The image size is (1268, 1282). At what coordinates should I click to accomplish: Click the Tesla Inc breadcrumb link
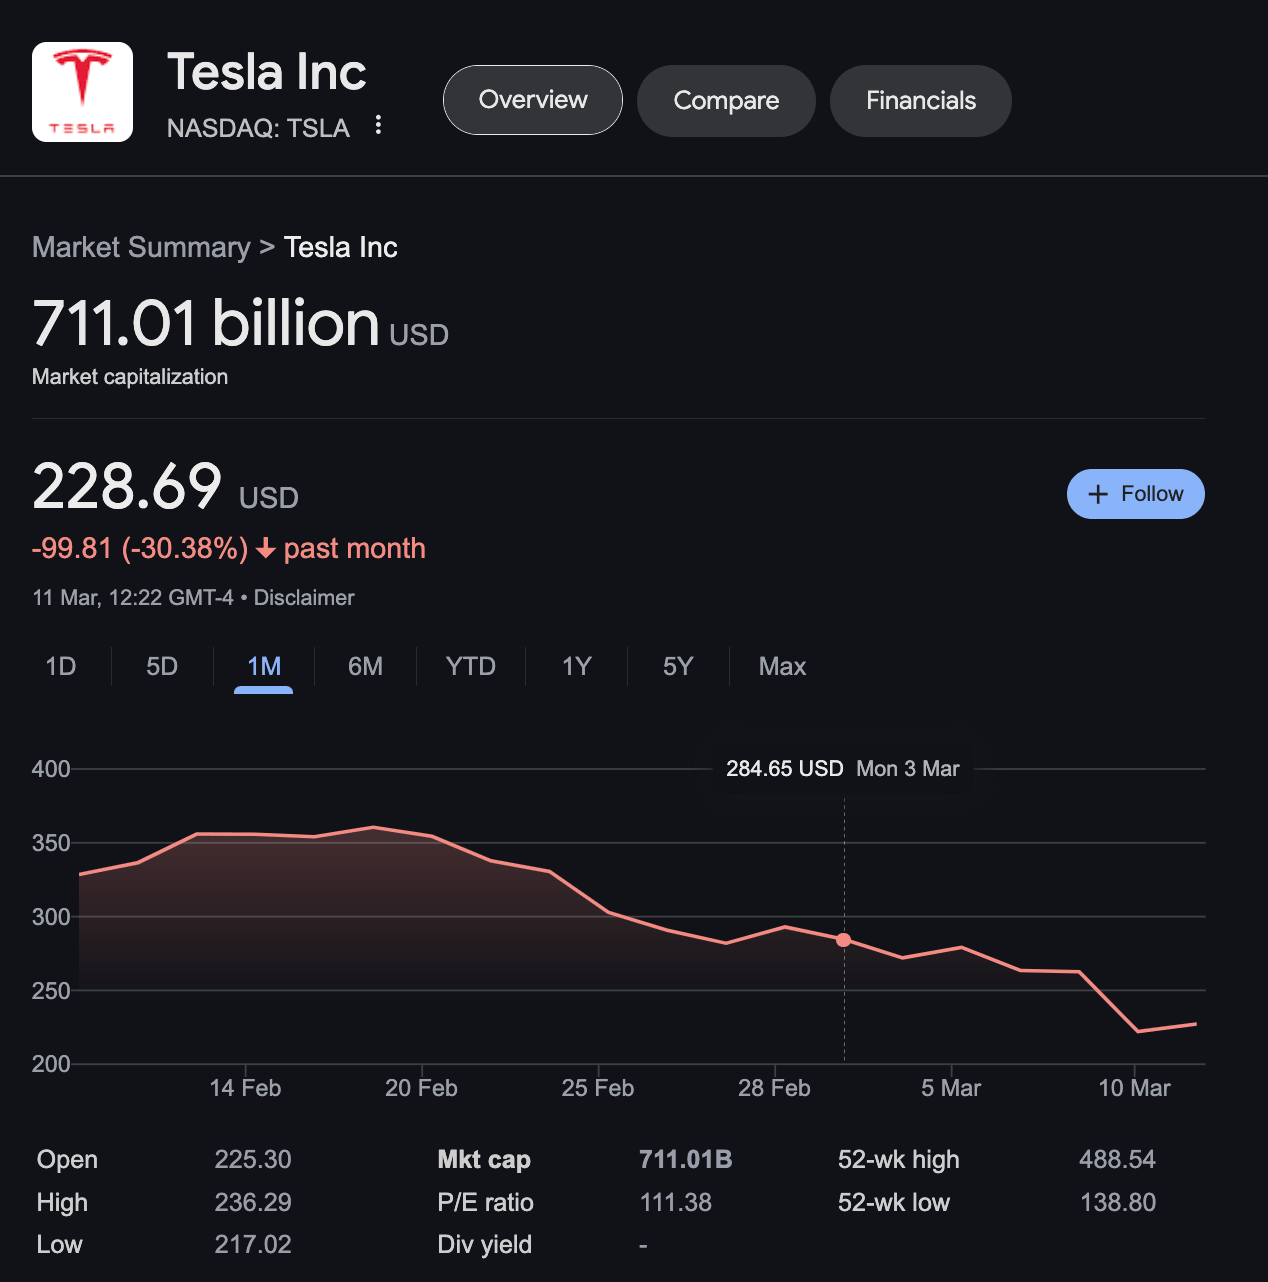coord(340,247)
